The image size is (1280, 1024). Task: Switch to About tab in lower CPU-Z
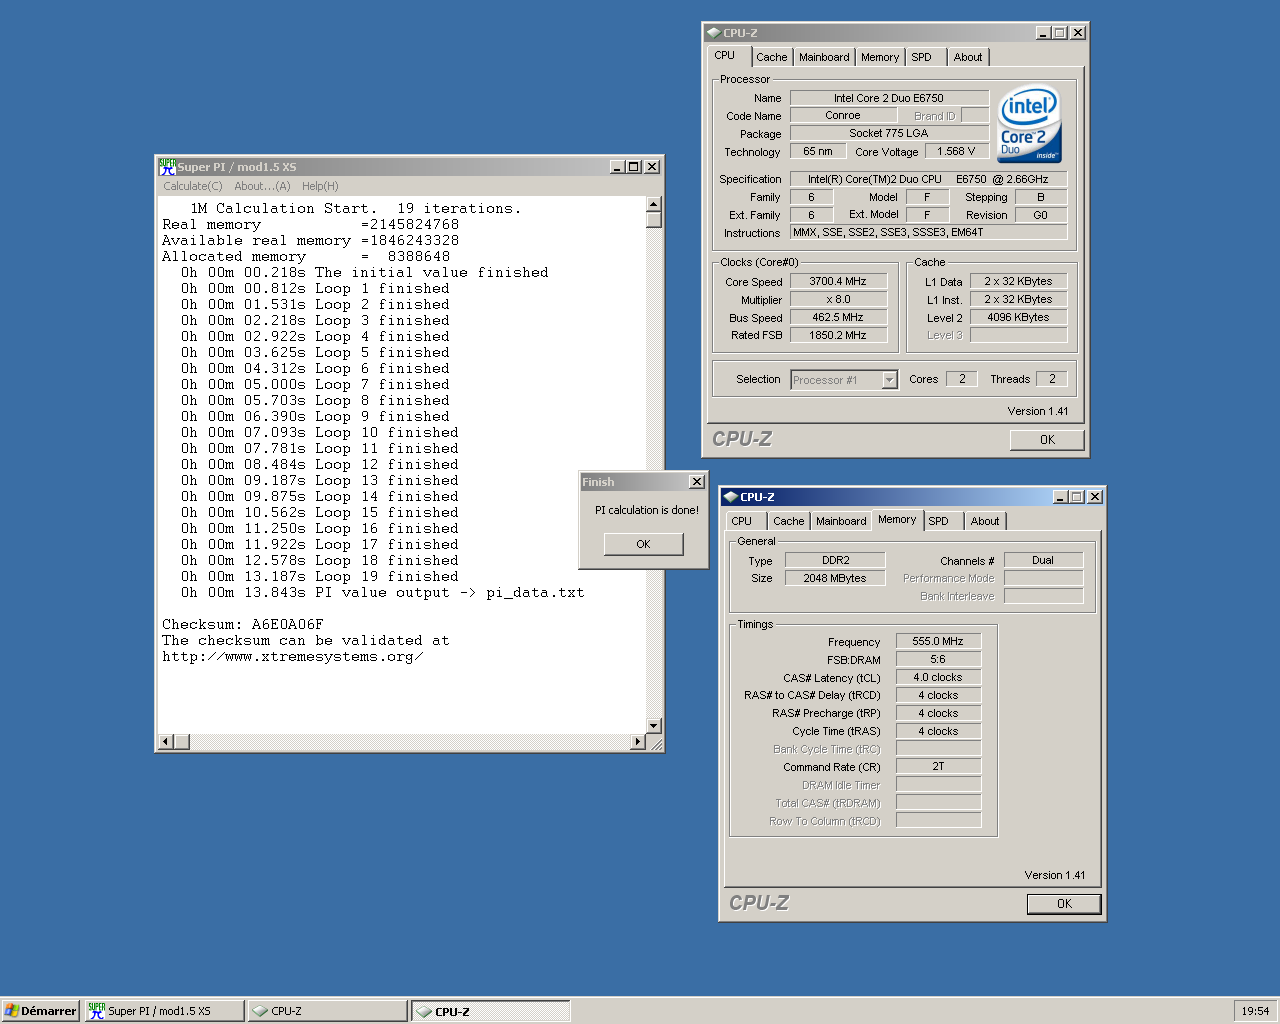[x=985, y=521]
